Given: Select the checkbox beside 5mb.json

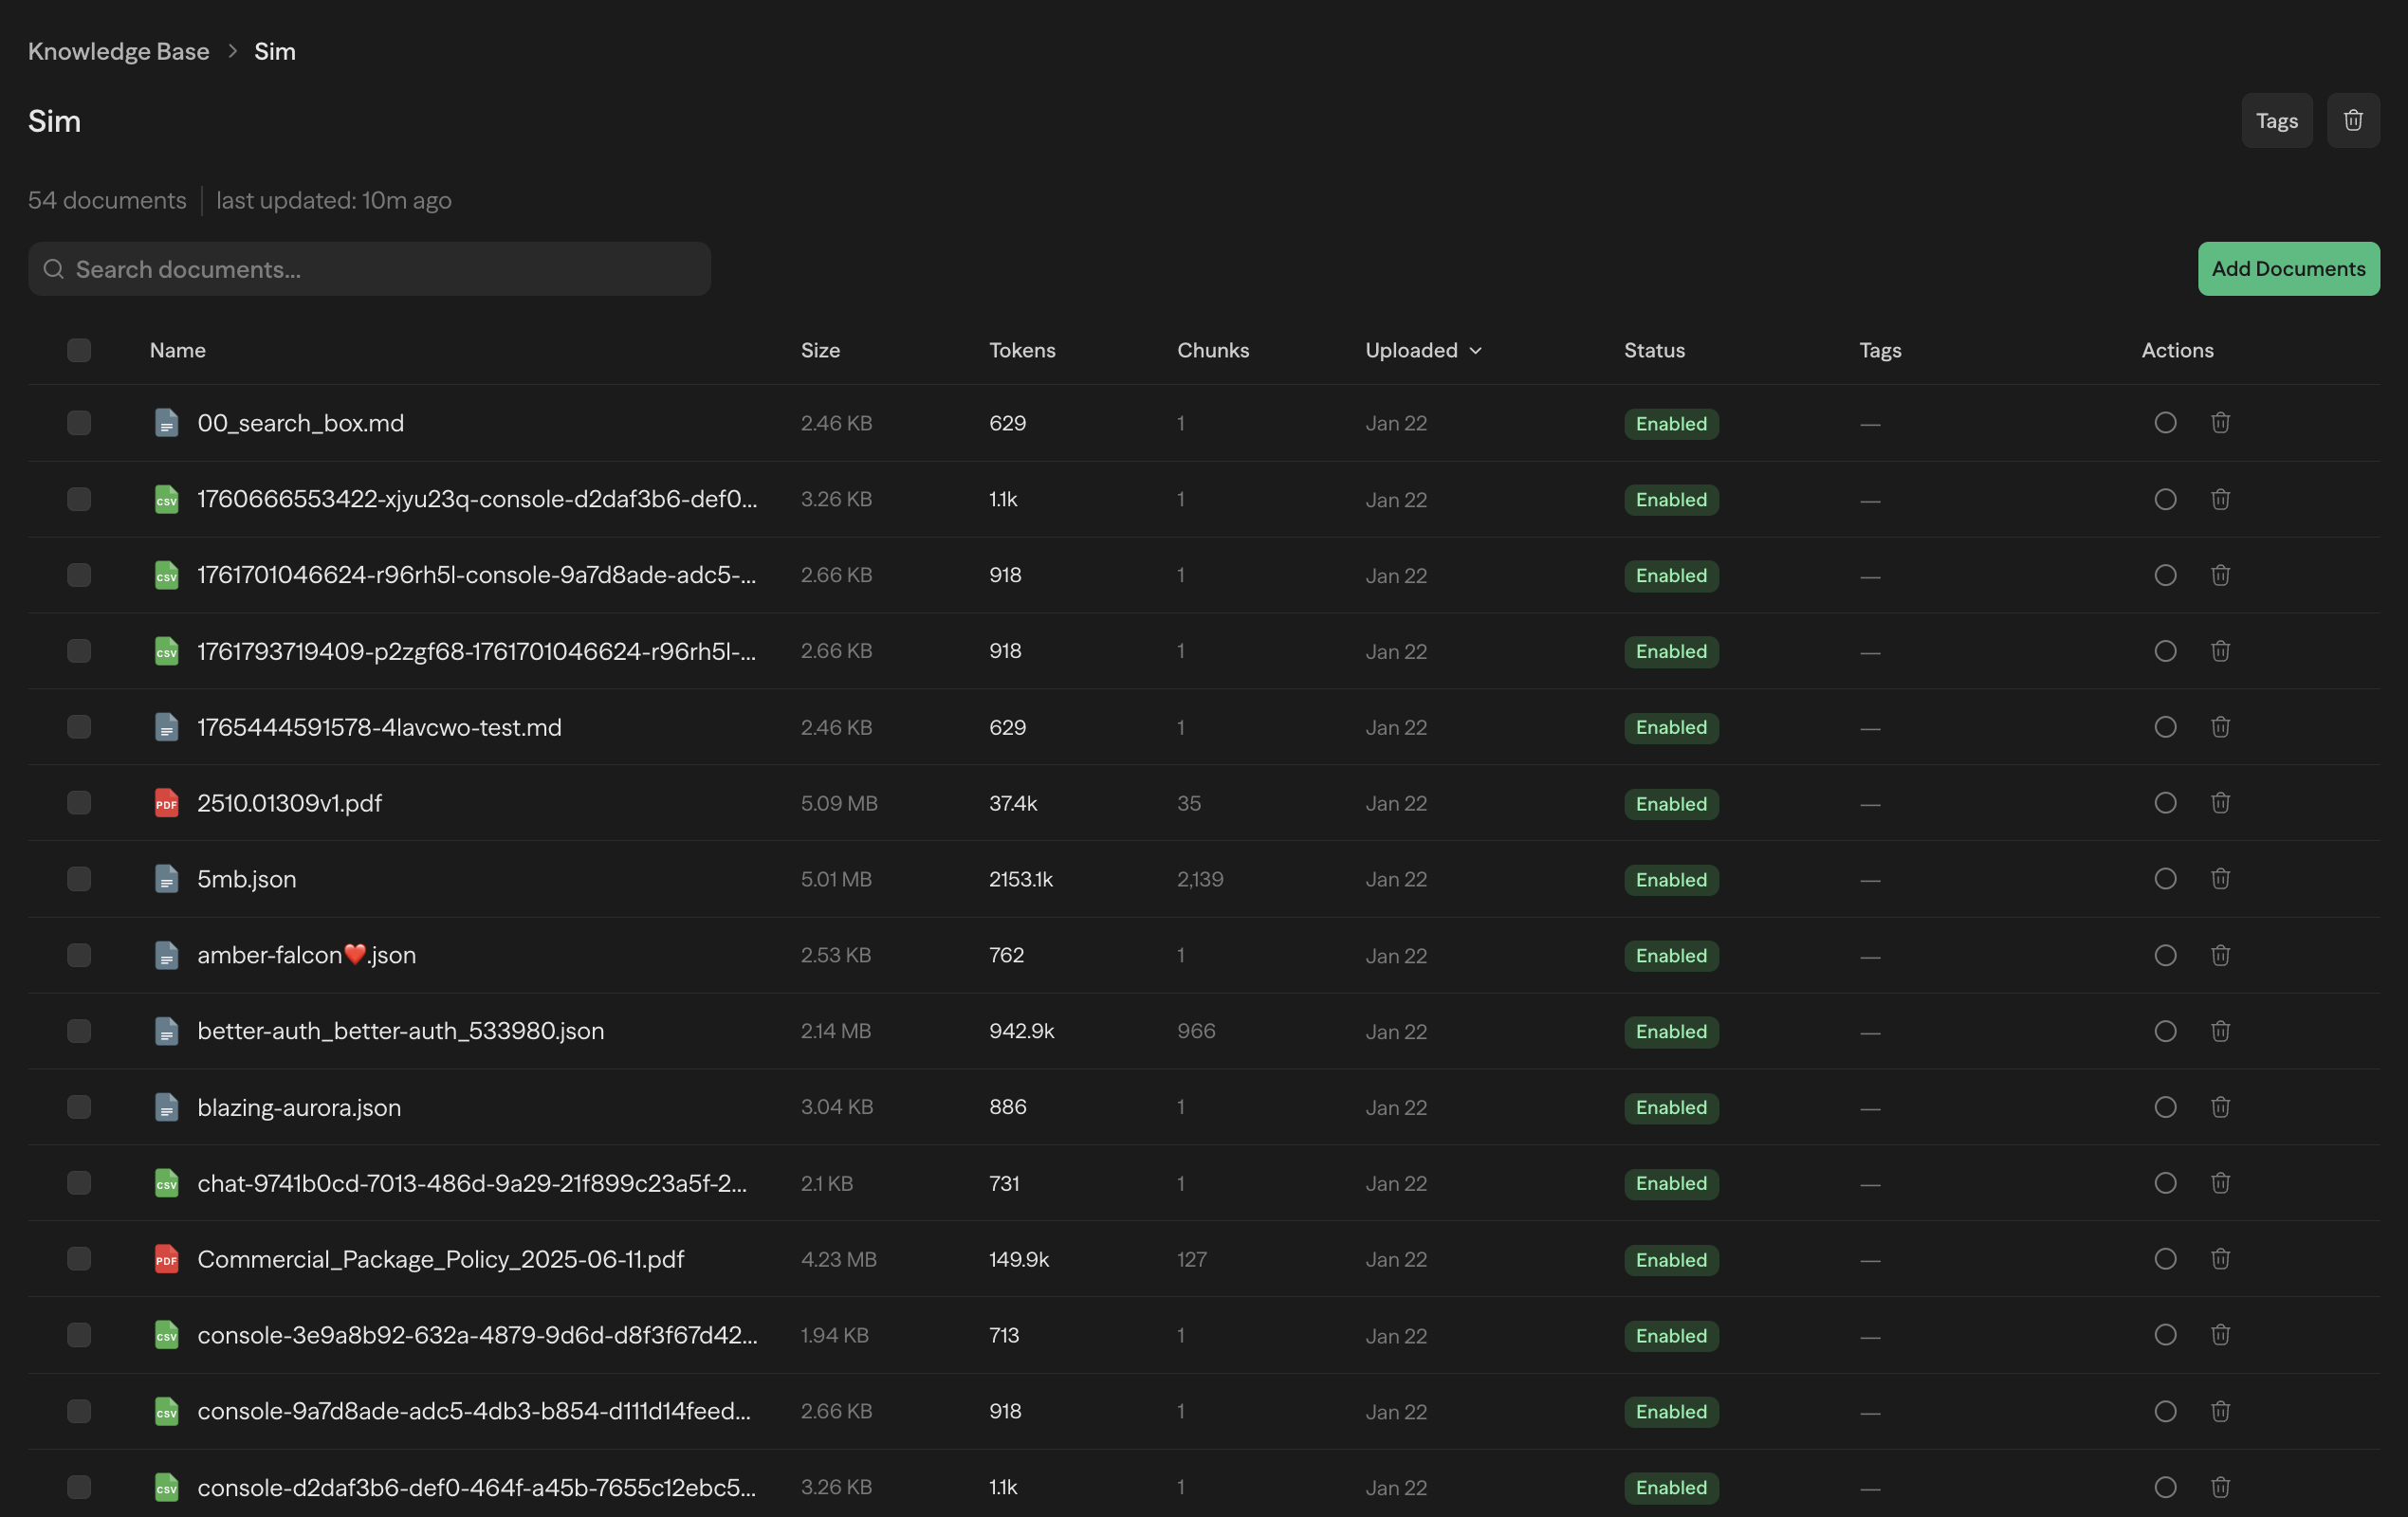Looking at the screenshot, I should coord(79,879).
